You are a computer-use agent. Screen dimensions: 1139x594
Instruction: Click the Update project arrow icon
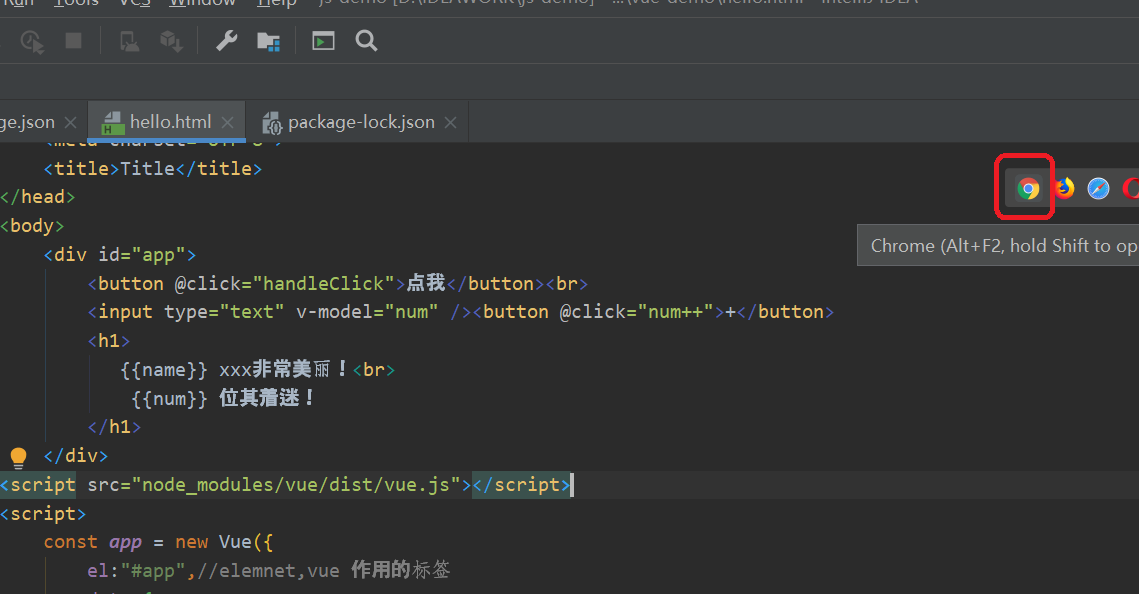171,41
